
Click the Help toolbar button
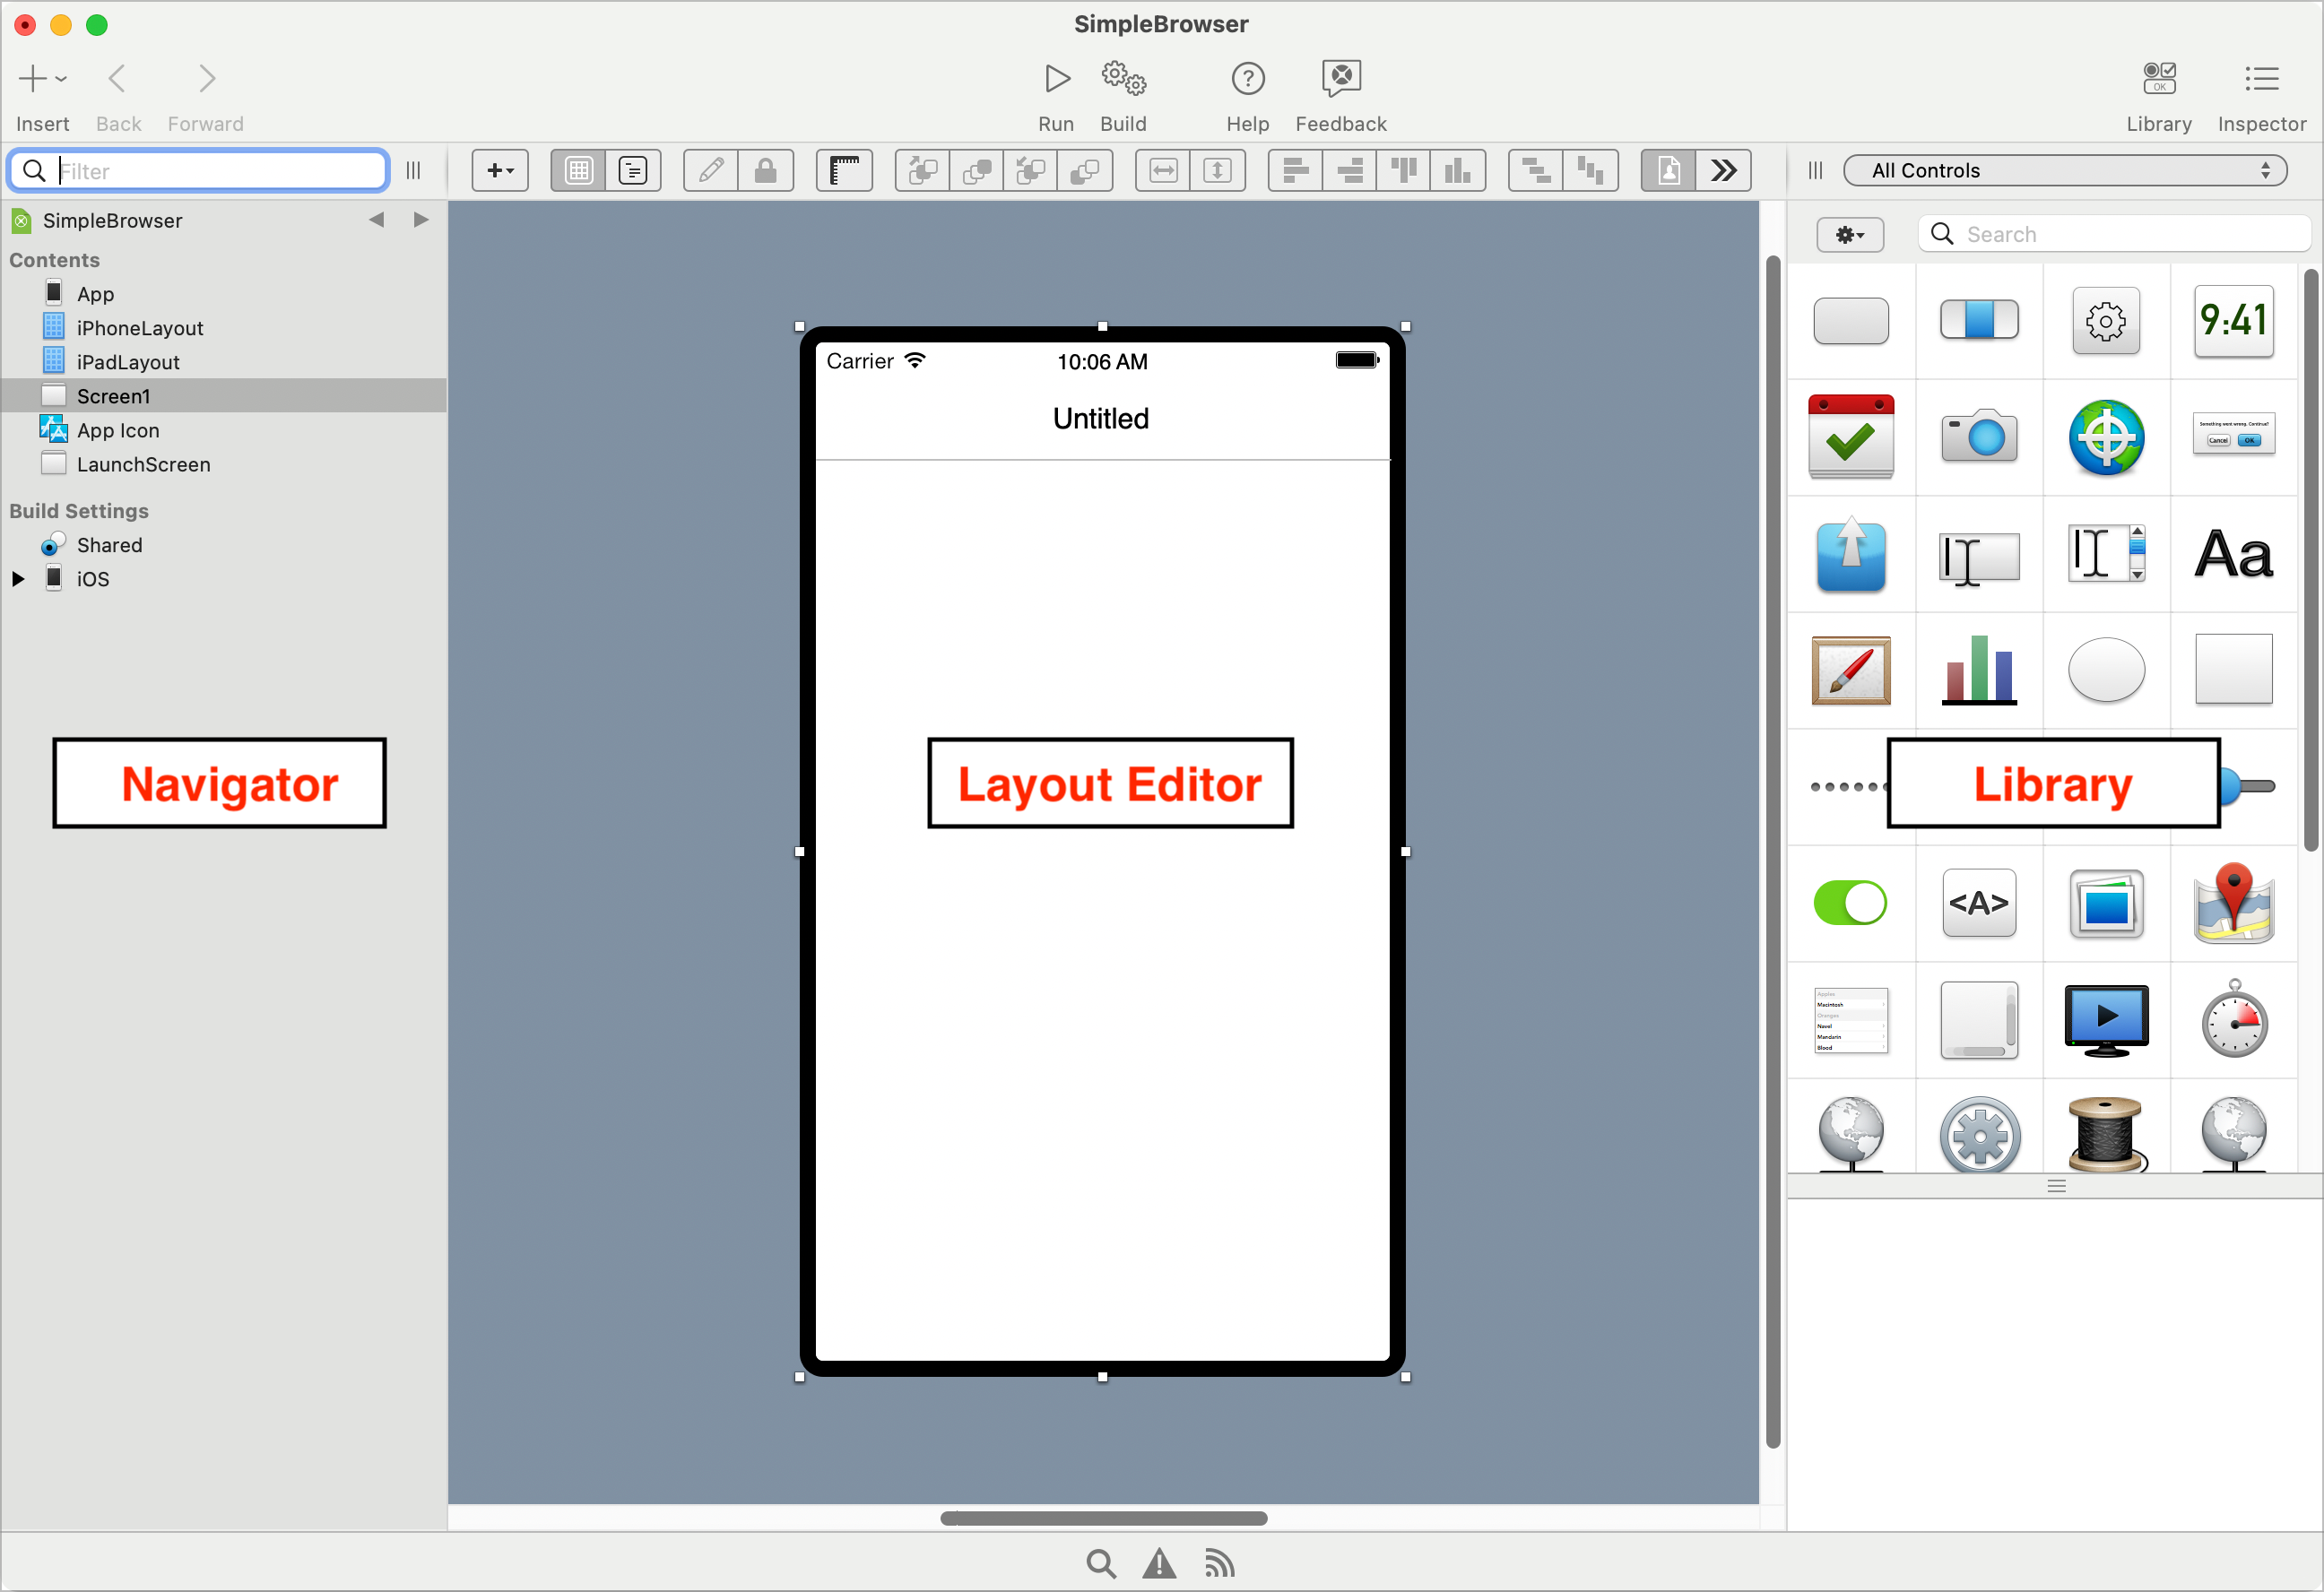pyautogui.click(x=1247, y=79)
